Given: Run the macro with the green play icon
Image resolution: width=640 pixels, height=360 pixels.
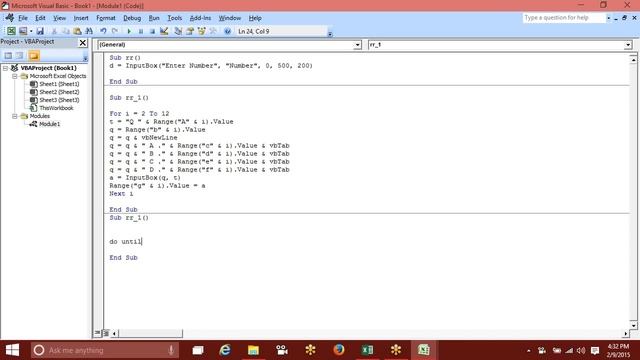Looking at the screenshot, I should pyautogui.click(x=129, y=31).
